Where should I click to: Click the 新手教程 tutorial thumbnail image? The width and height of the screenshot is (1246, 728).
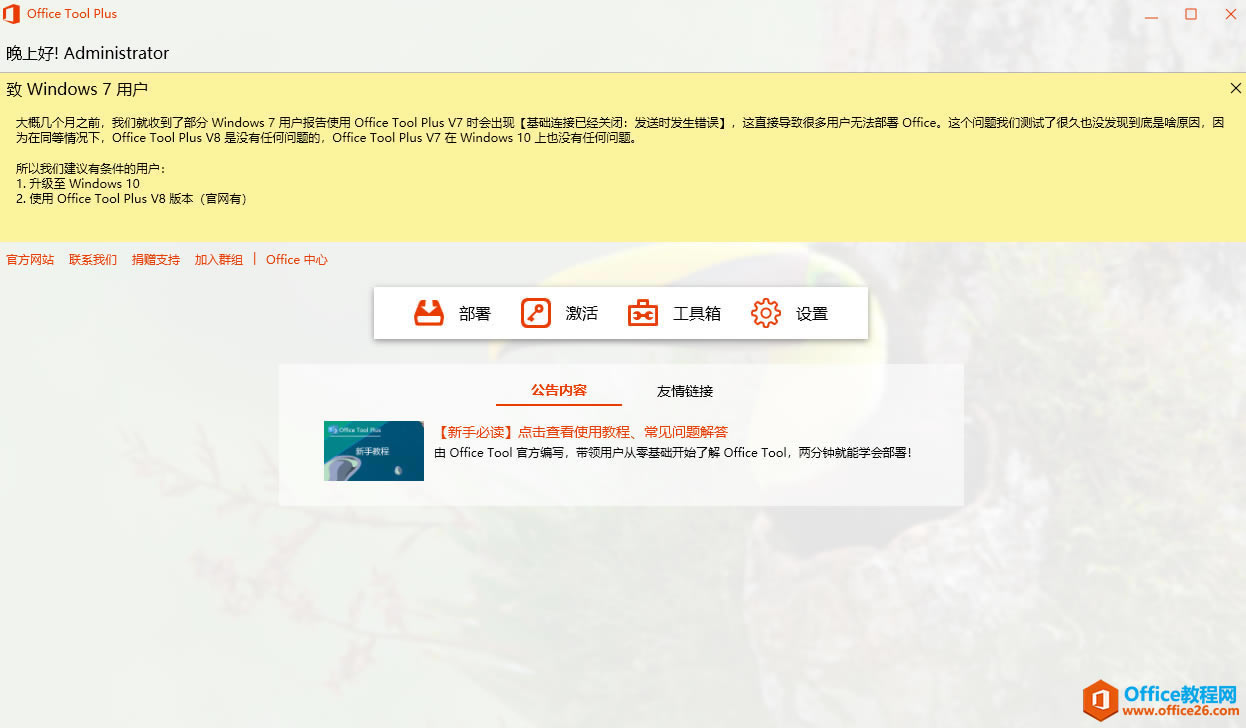pos(373,451)
